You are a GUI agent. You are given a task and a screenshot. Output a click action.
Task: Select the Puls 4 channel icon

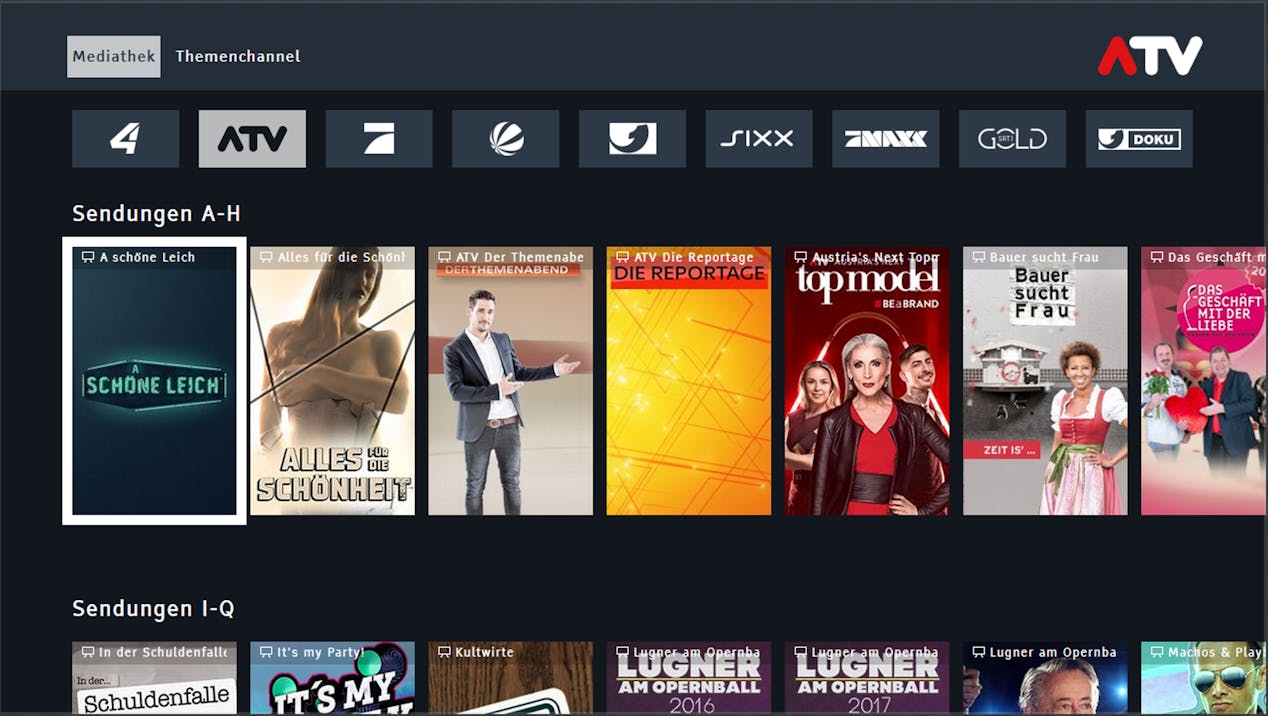click(x=126, y=139)
